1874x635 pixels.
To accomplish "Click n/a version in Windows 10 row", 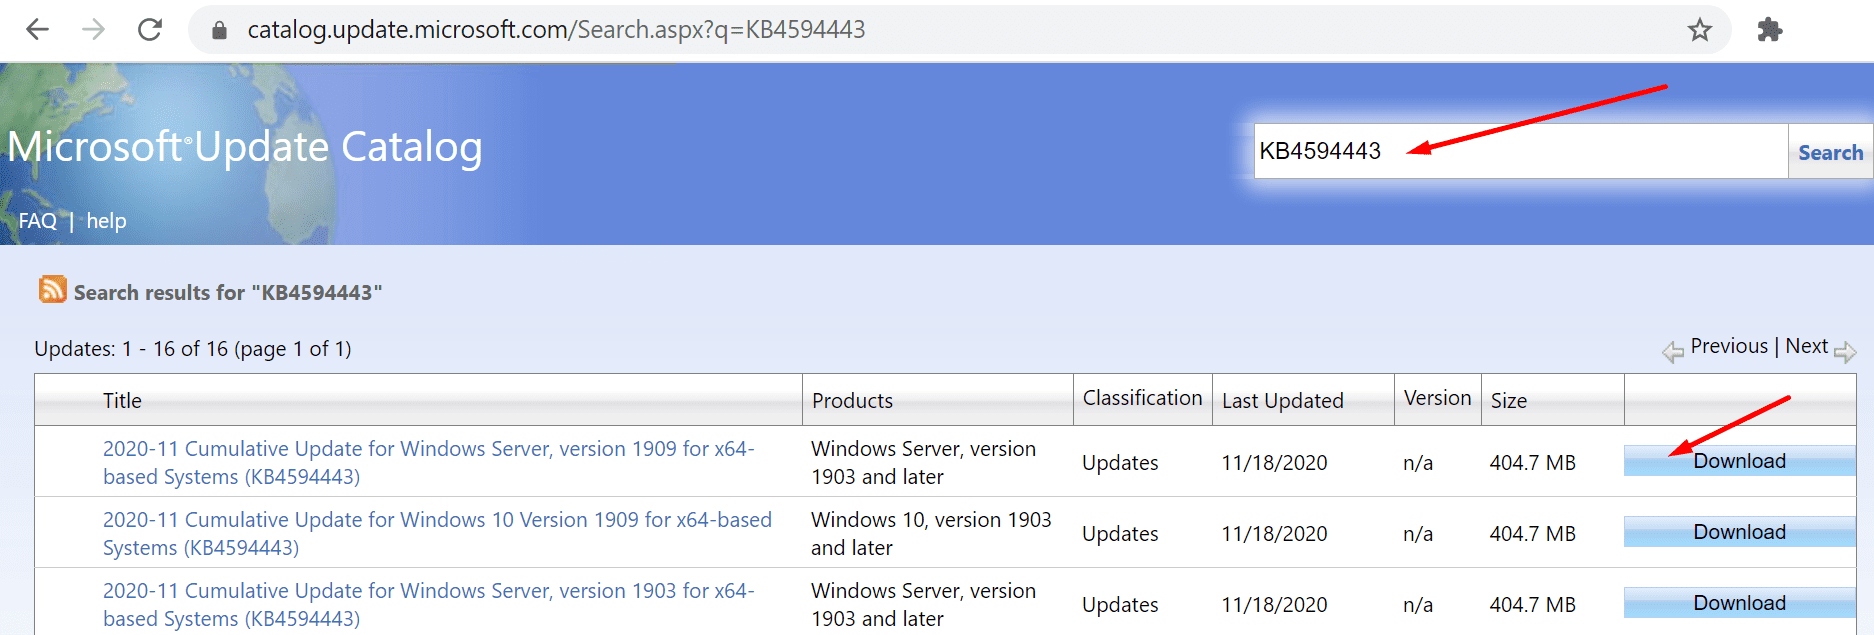I will click(1418, 534).
